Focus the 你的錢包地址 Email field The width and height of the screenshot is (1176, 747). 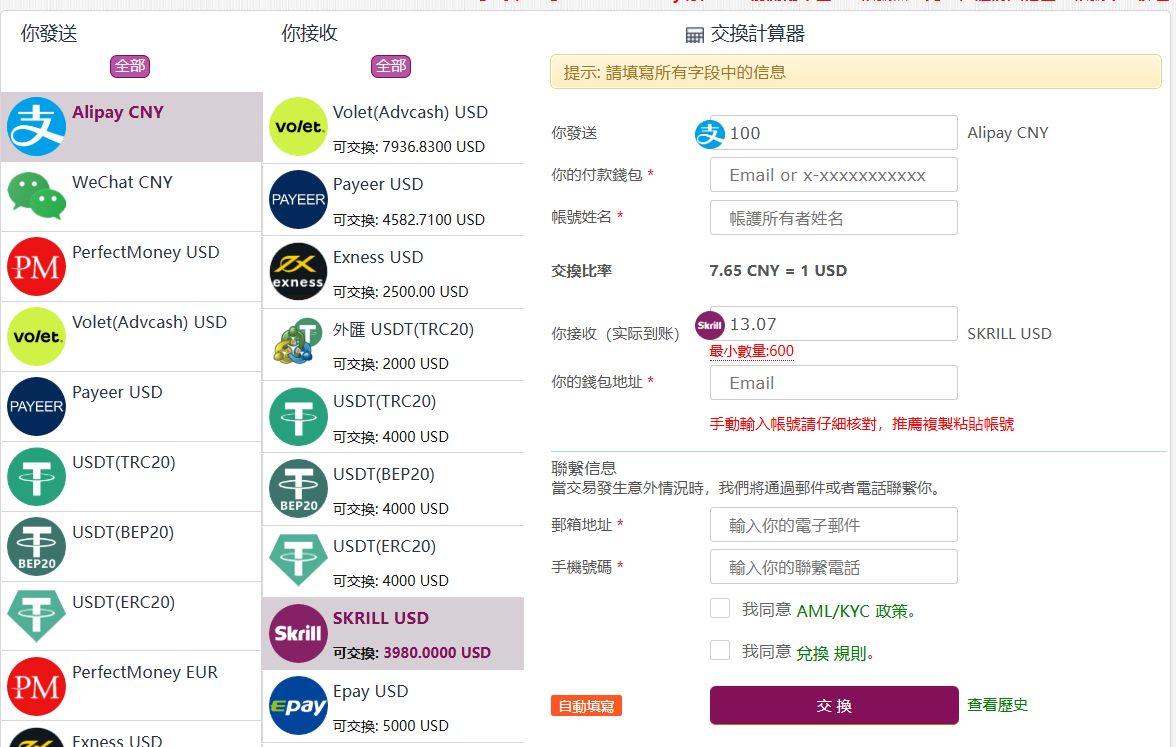coord(833,382)
